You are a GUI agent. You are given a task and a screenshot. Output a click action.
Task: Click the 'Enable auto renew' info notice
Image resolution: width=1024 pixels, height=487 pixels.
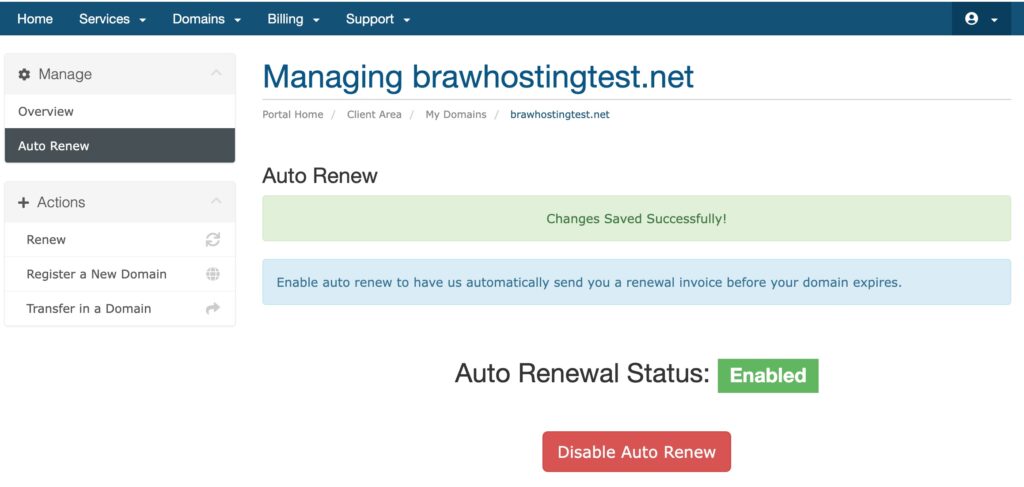[636, 282]
